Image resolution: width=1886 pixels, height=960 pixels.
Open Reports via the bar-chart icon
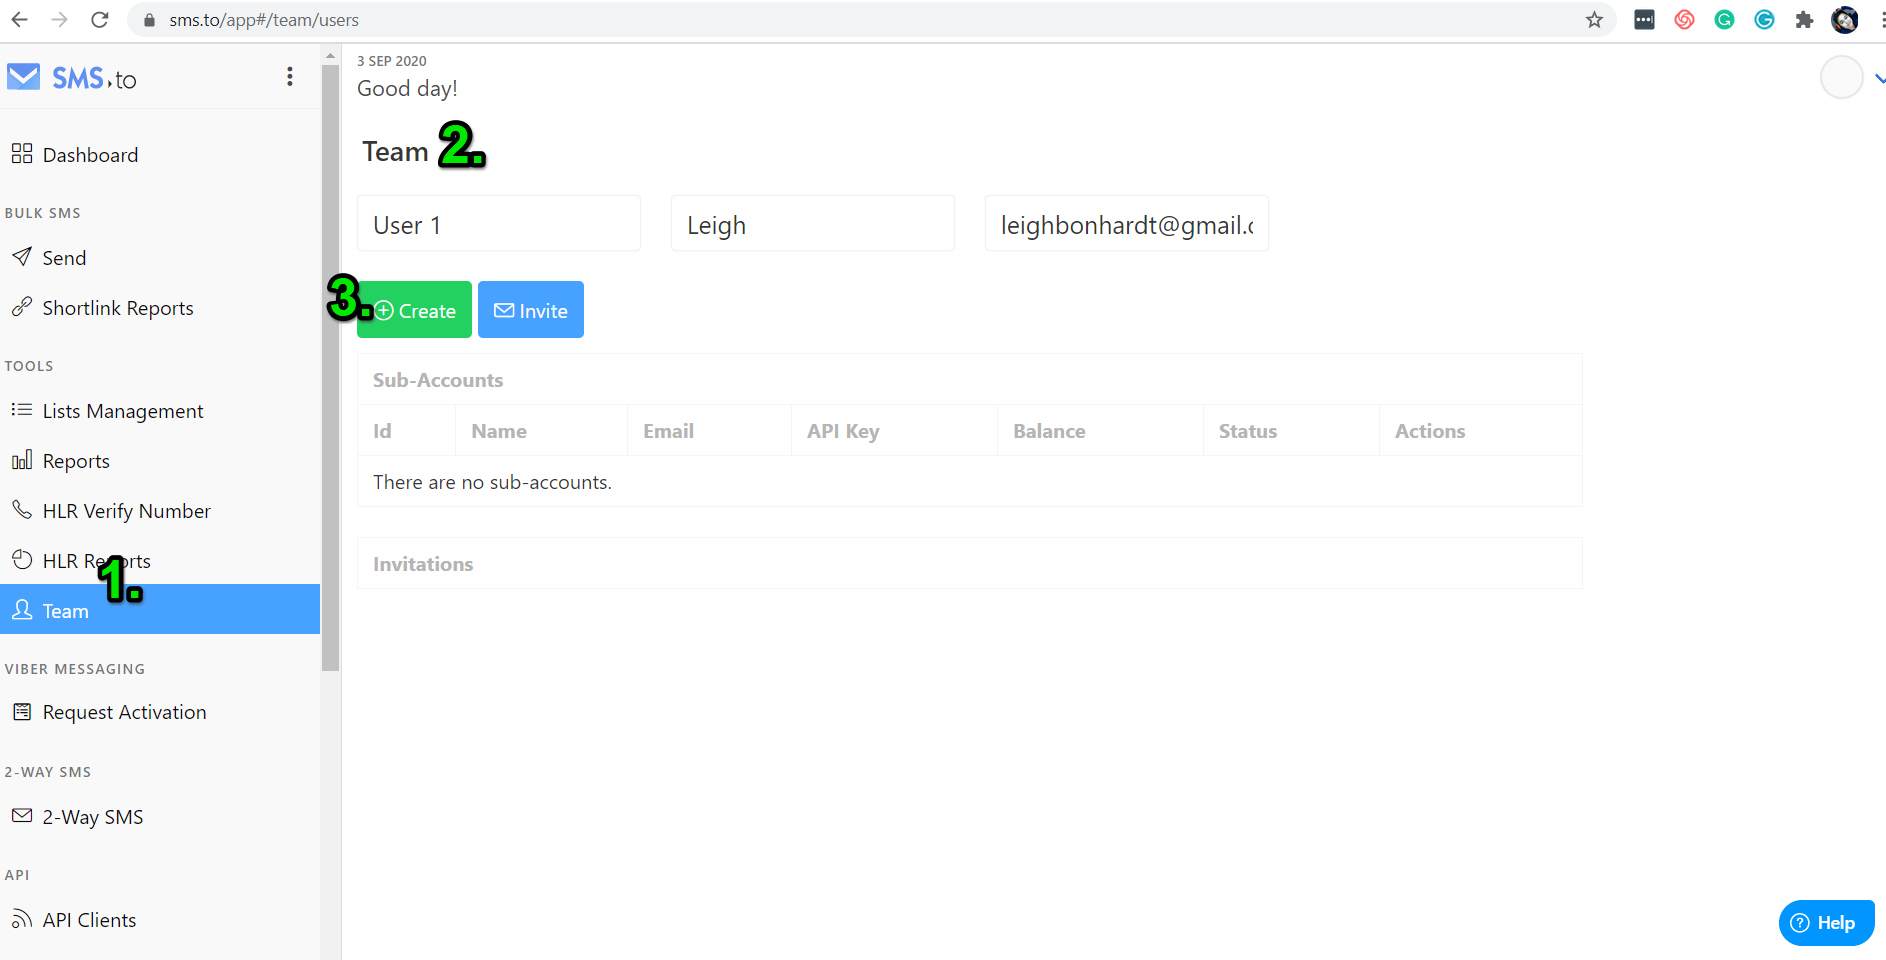(22, 460)
